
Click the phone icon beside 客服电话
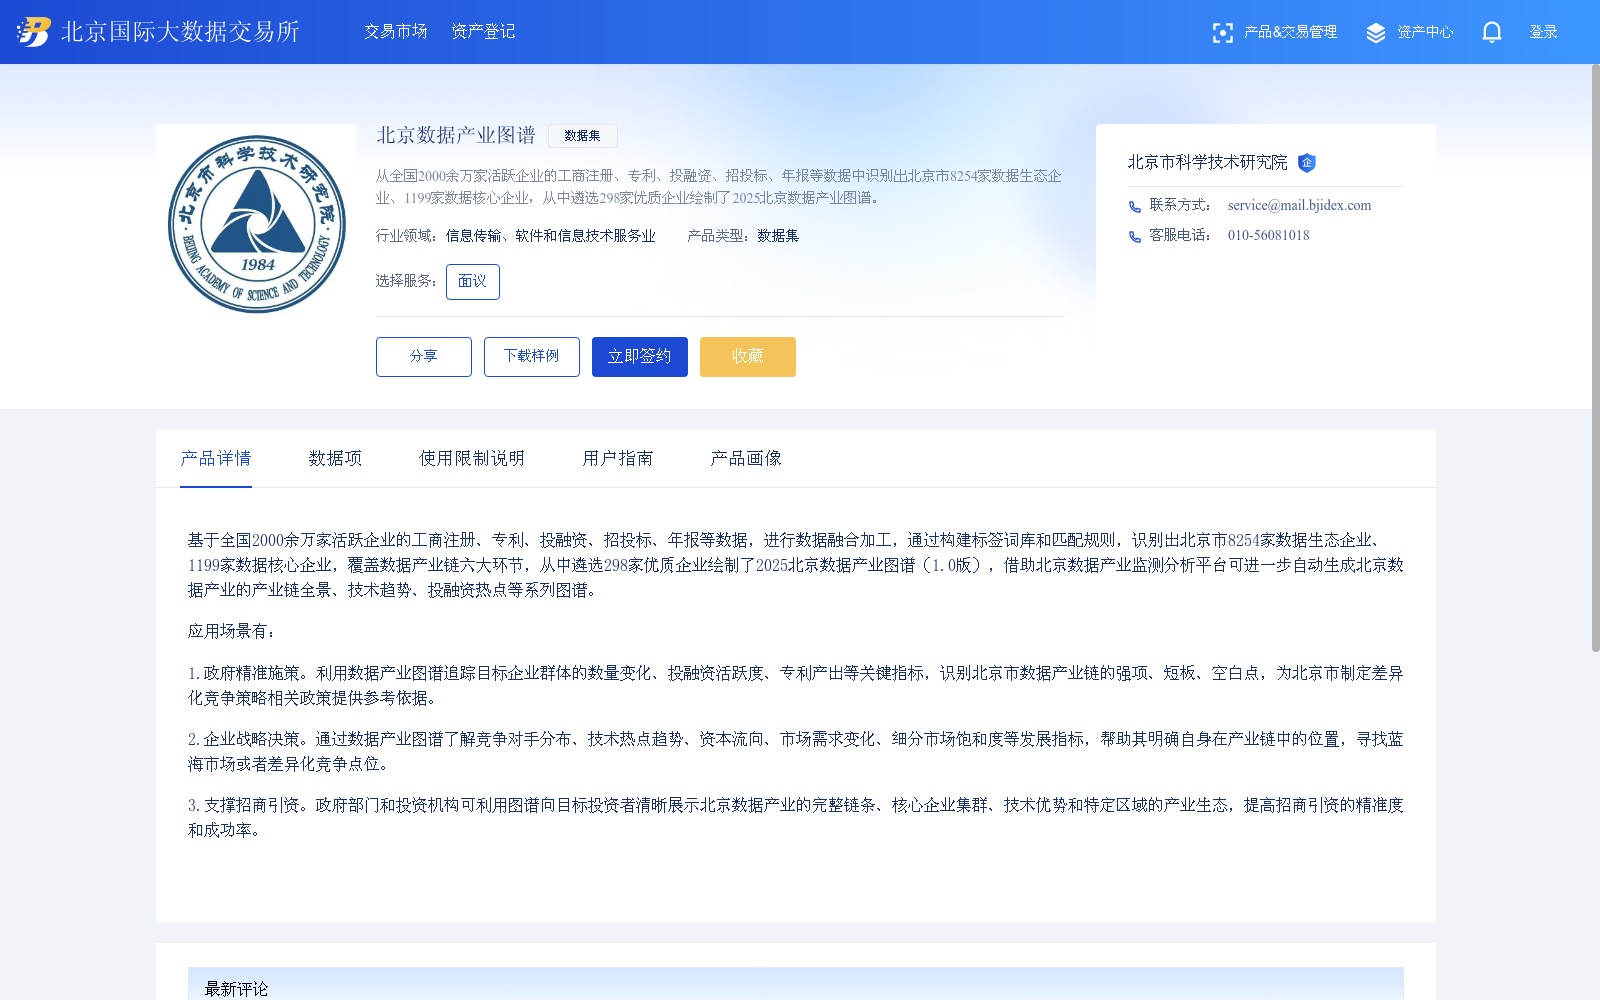point(1135,237)
